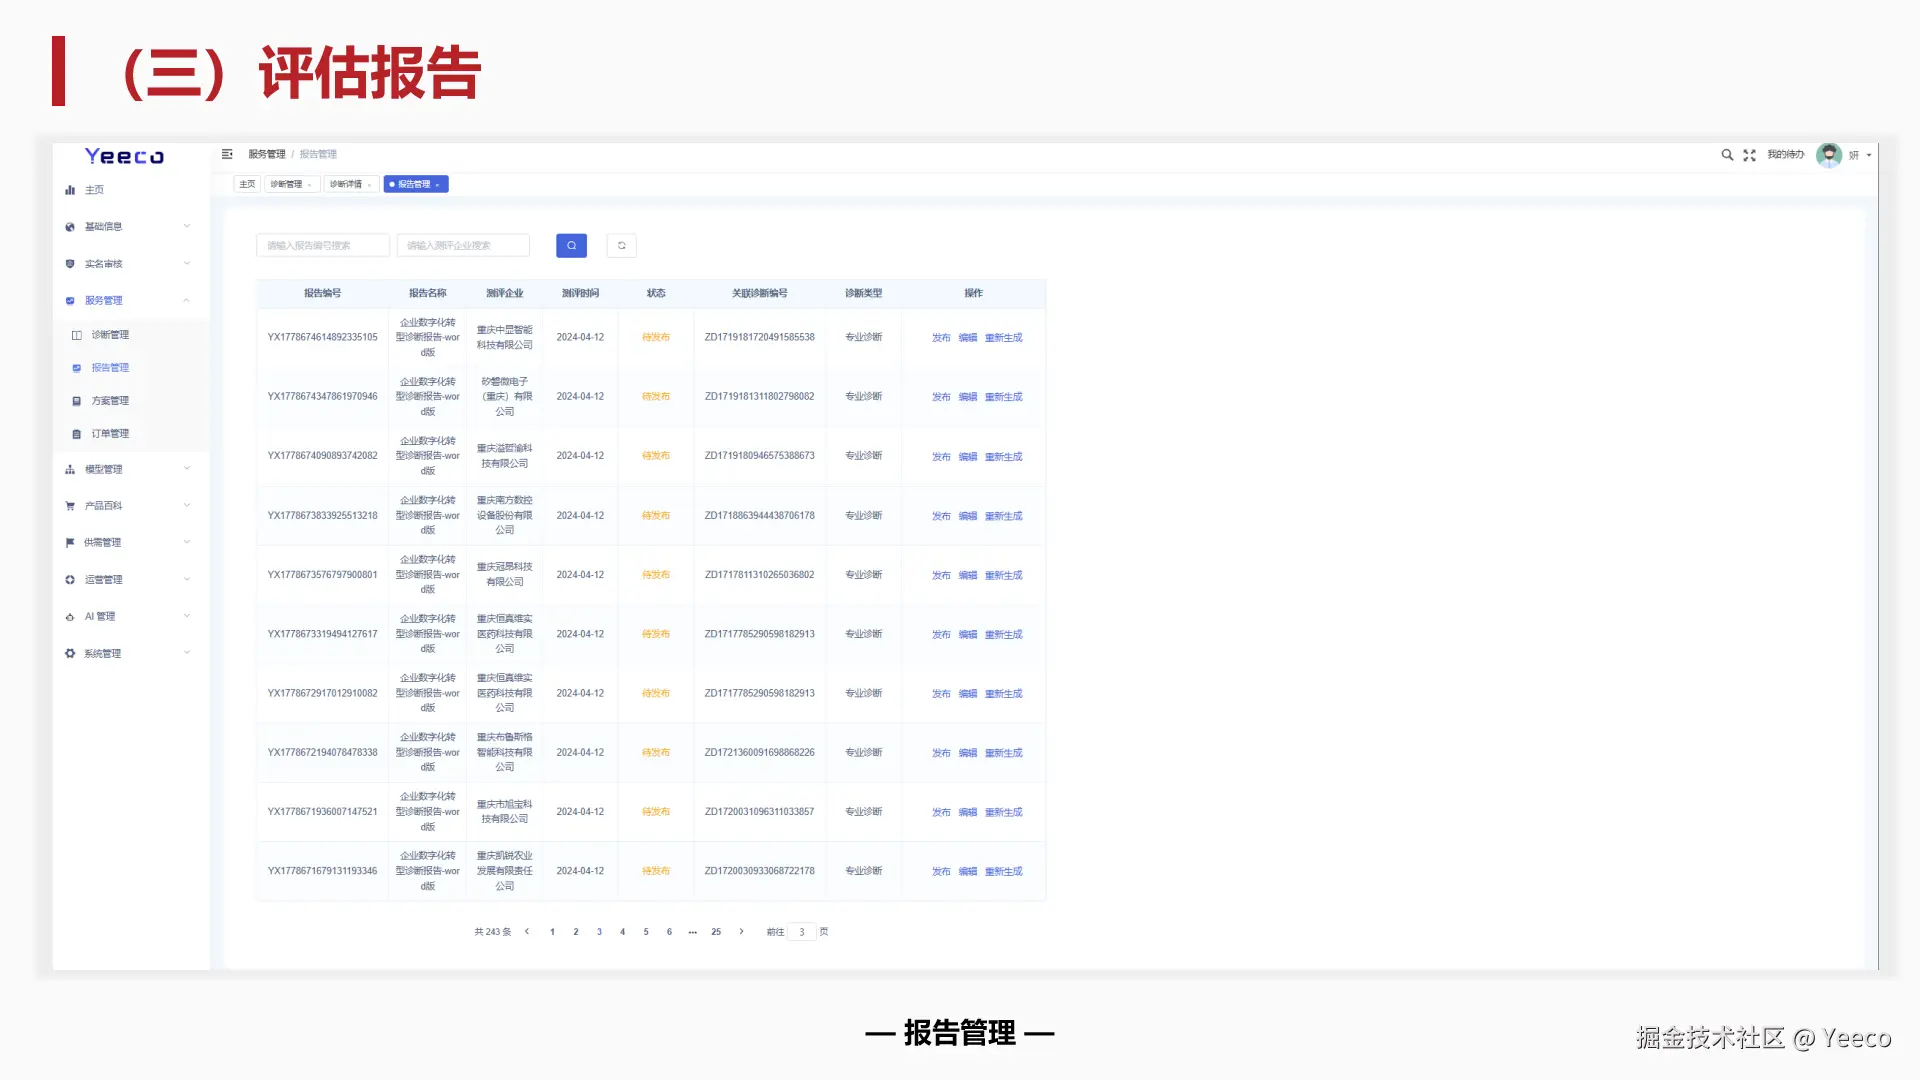Screen dimensions: 1920x1080
Task: Click 发布 link in the first row
Action: (x=940, y=338)
